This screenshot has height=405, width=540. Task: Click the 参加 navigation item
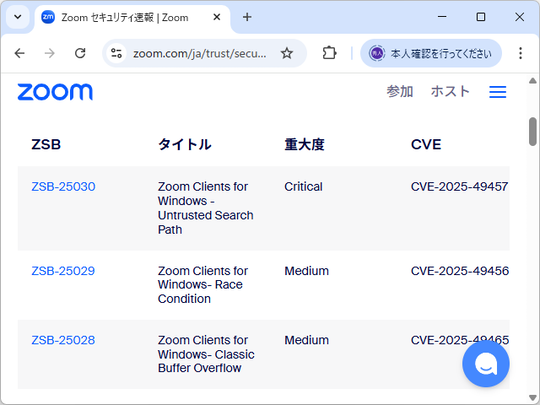click(x=399, y=92)
